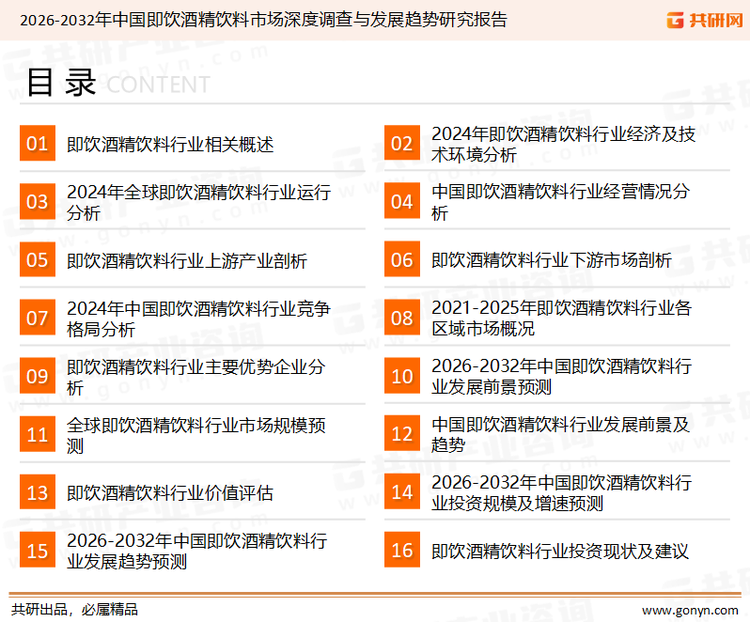This screenshot has width=750, height=622.
Task: Click the orange 14 chapter badge
Action: click(402, 492)
